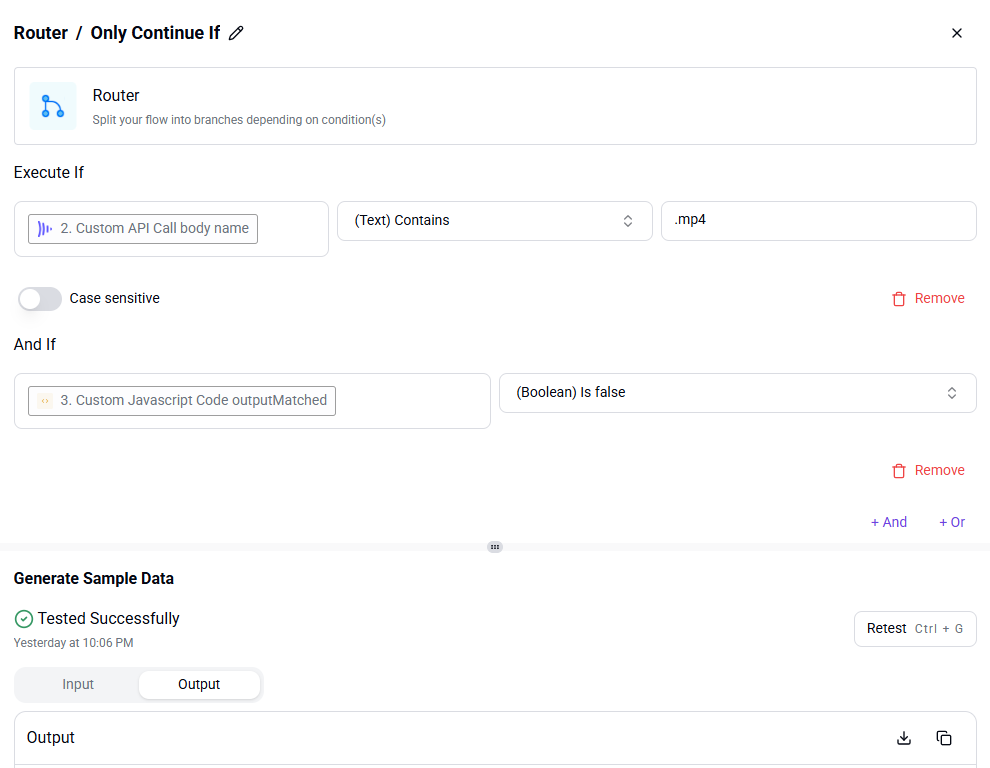Toggle the Case sensitive switch
This screenshot has height=768, width=990.
[40, 299]
